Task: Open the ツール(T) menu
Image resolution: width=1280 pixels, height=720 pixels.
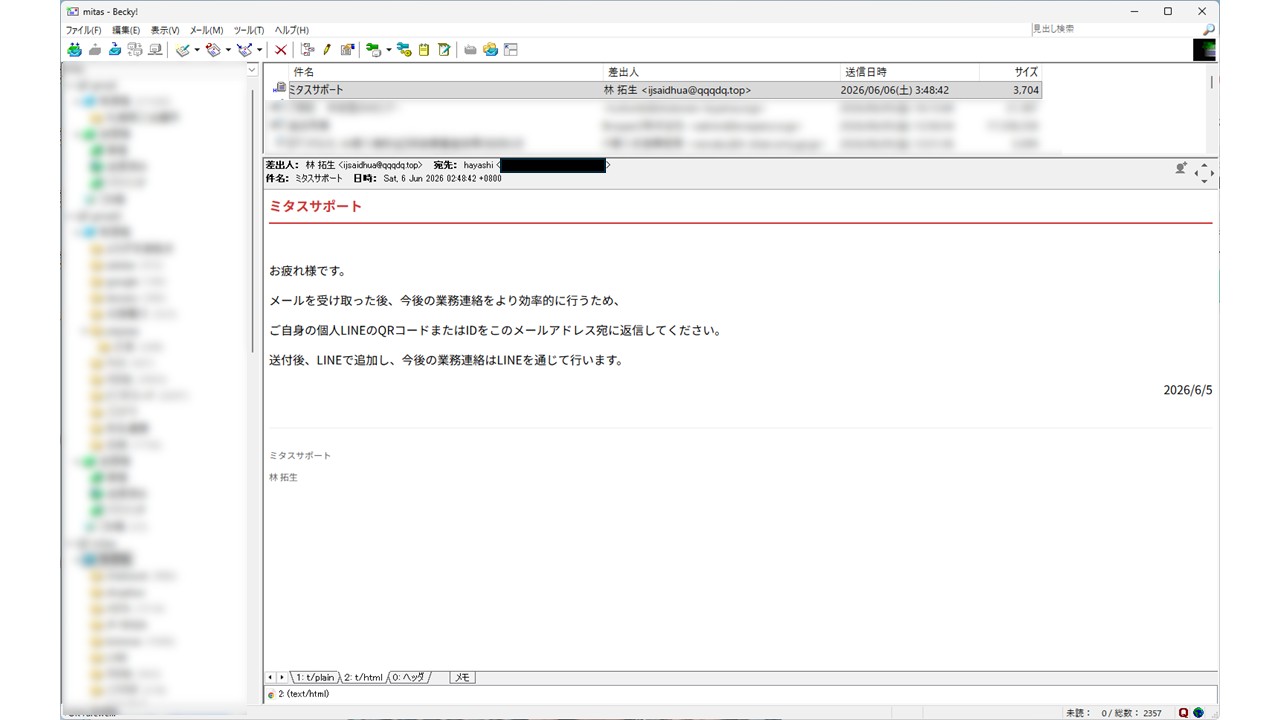Action: (248, 30)
